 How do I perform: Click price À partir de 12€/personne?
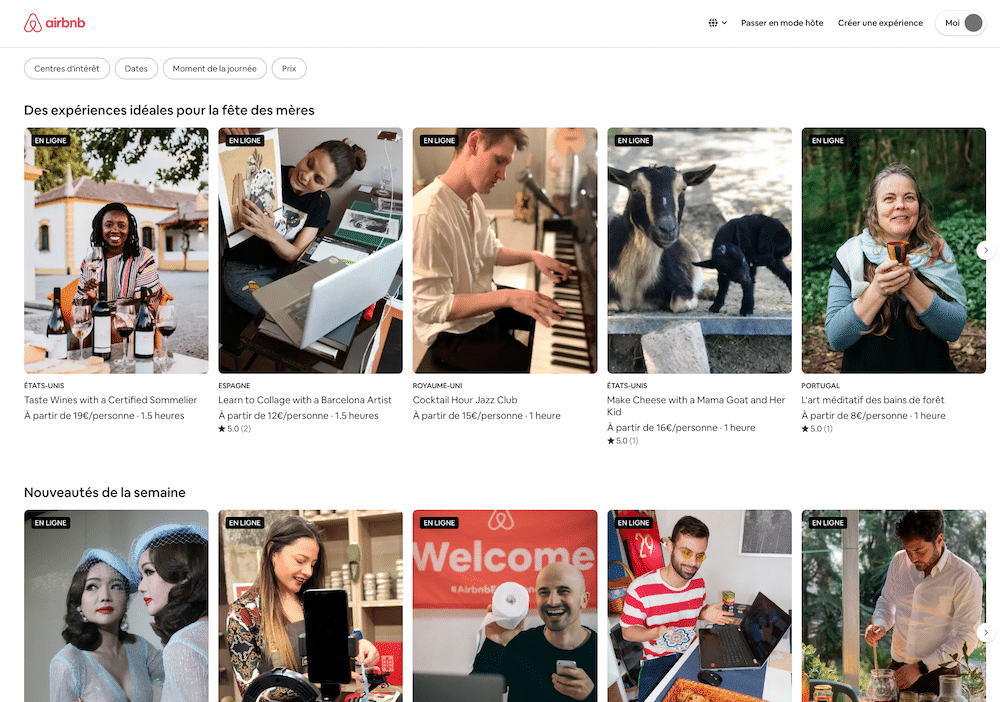[x=274, y=416]
